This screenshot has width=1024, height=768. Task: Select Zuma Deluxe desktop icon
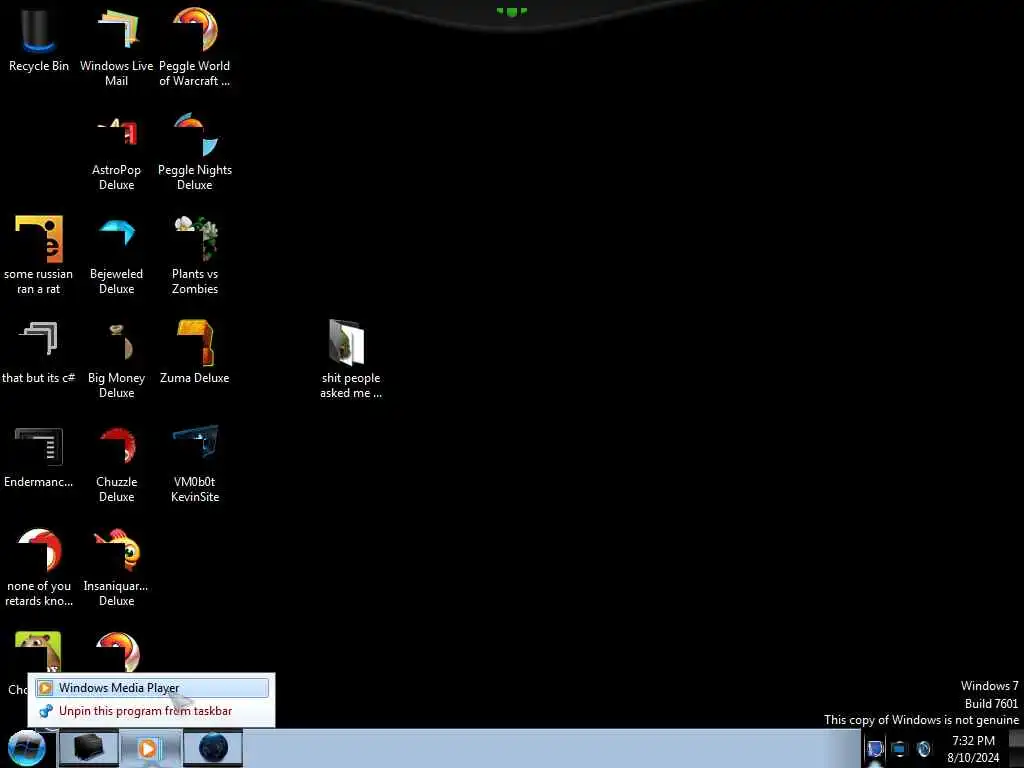coord(195,352)
